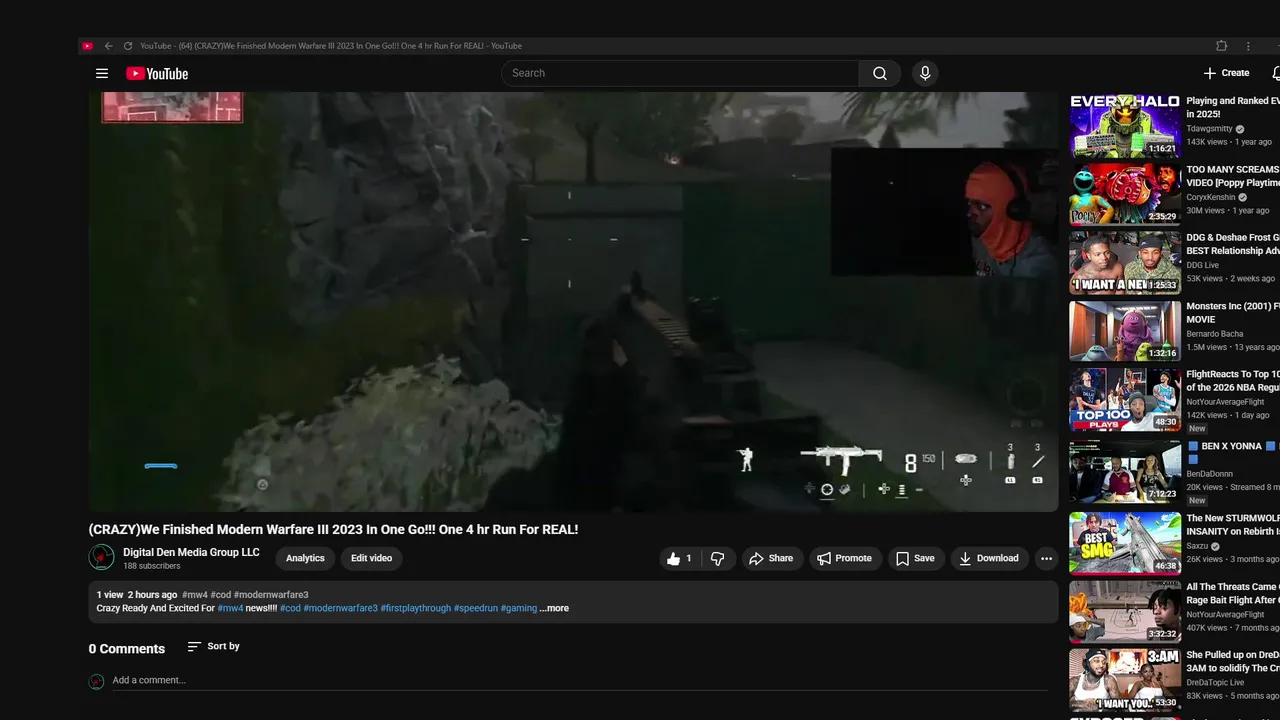The height and width of the screenshot is (720, 1280).
Task: Click the #gaming hashtag
Action: point(519,608)
